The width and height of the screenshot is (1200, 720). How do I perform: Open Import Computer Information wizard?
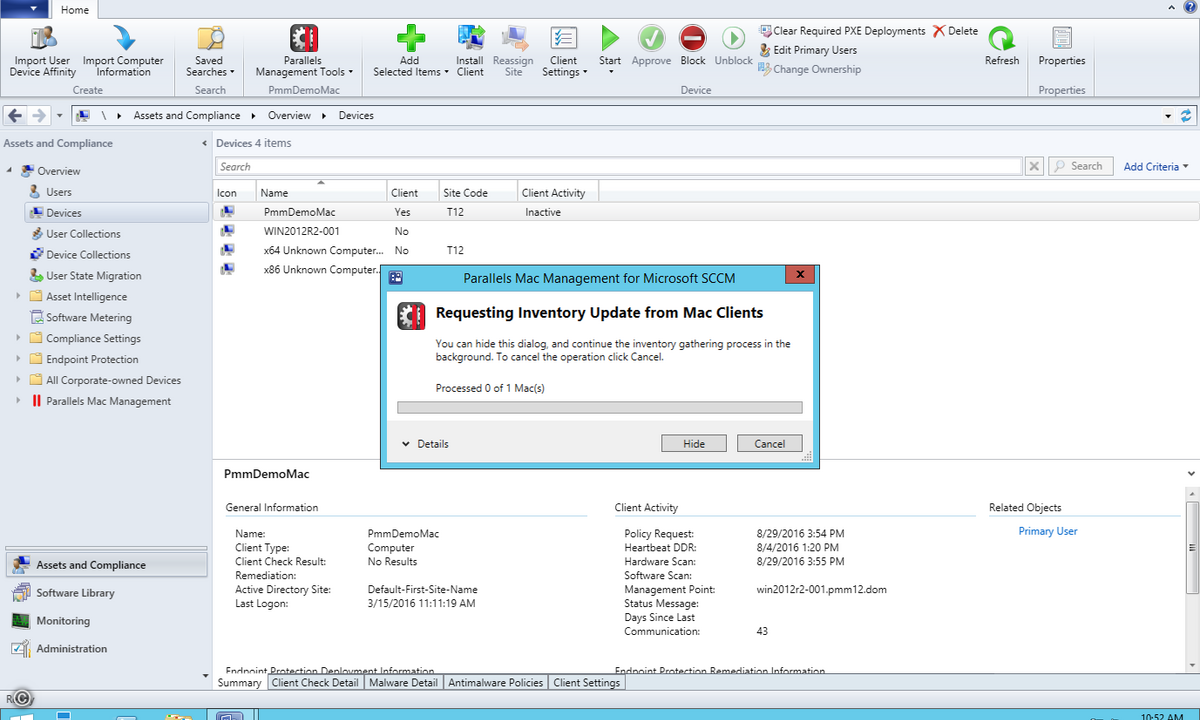pyautogui.click(x=123, y=51)
